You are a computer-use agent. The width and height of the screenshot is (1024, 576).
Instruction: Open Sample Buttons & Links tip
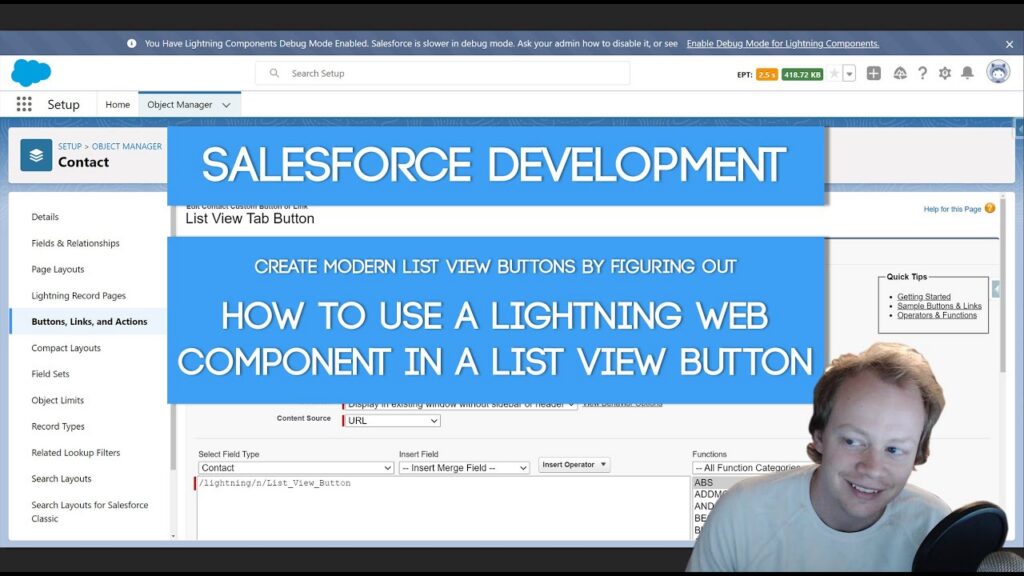coord(939,306)
